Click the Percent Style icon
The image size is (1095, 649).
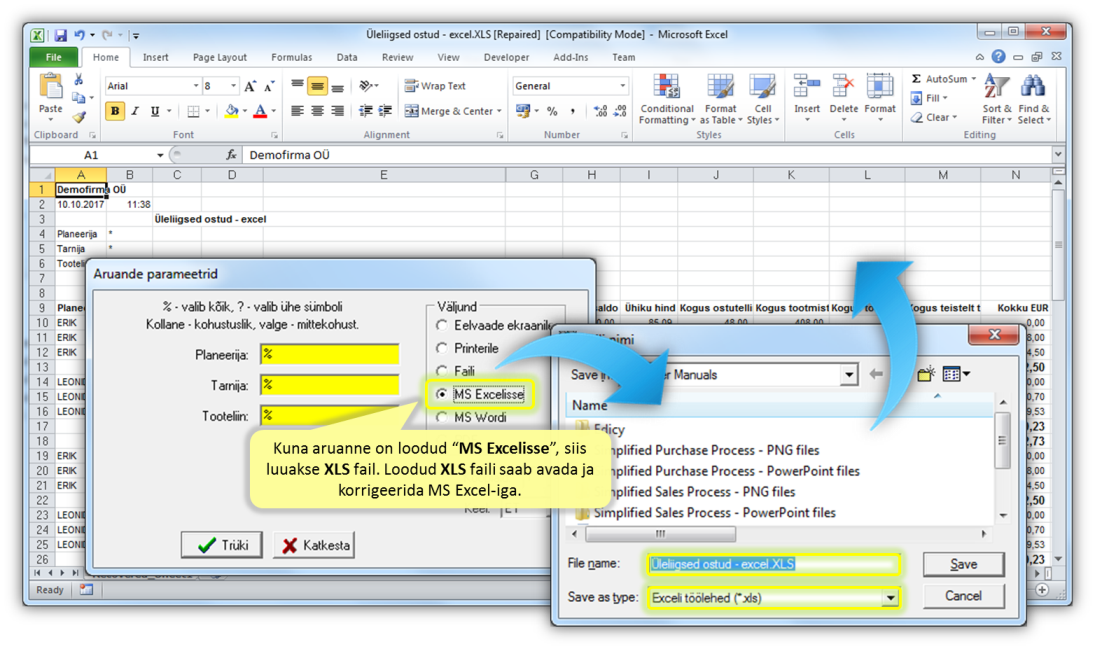[552, 111]
